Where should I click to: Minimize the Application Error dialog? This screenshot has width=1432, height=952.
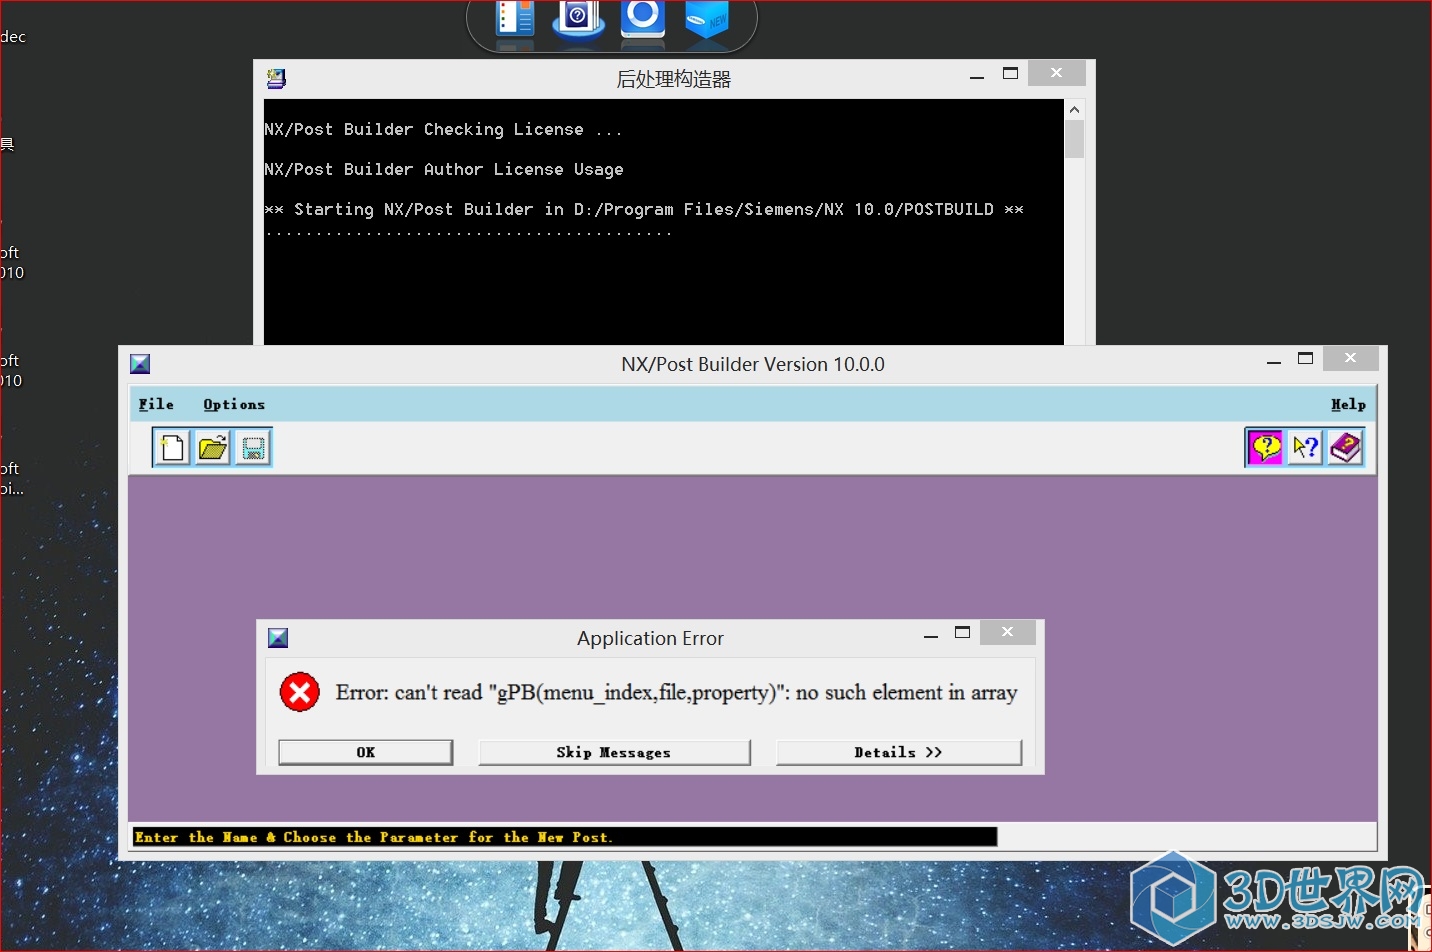pyautogui.click(x=931, y=635)
